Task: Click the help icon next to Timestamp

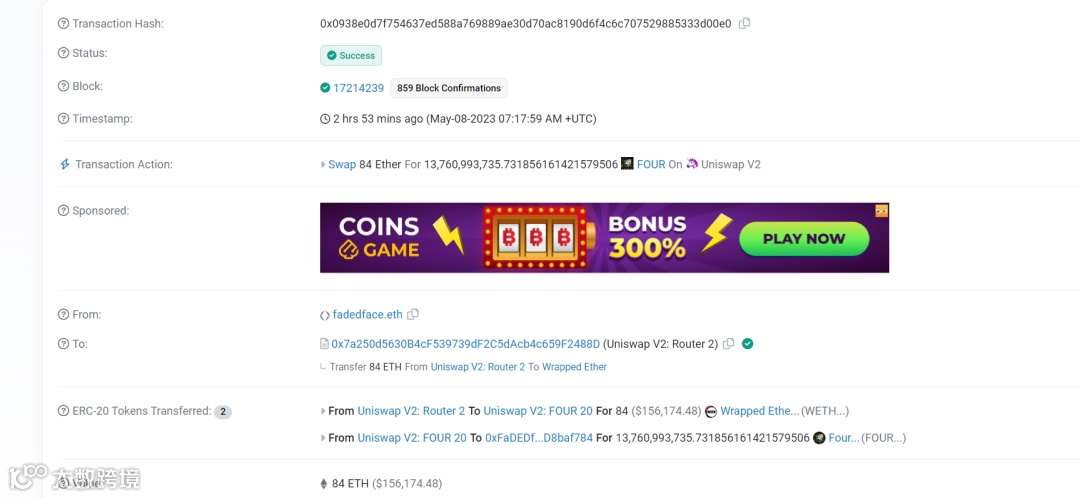Action: pos(64,118)
